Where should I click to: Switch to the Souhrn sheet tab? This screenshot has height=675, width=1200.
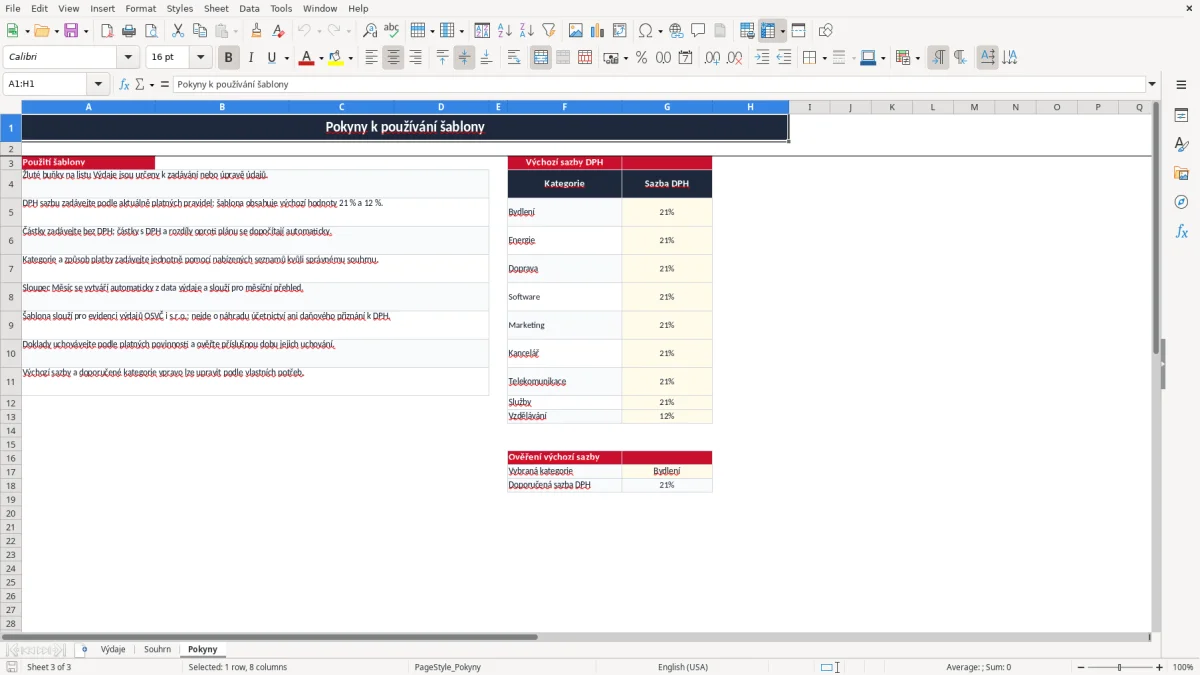[157, 650]
